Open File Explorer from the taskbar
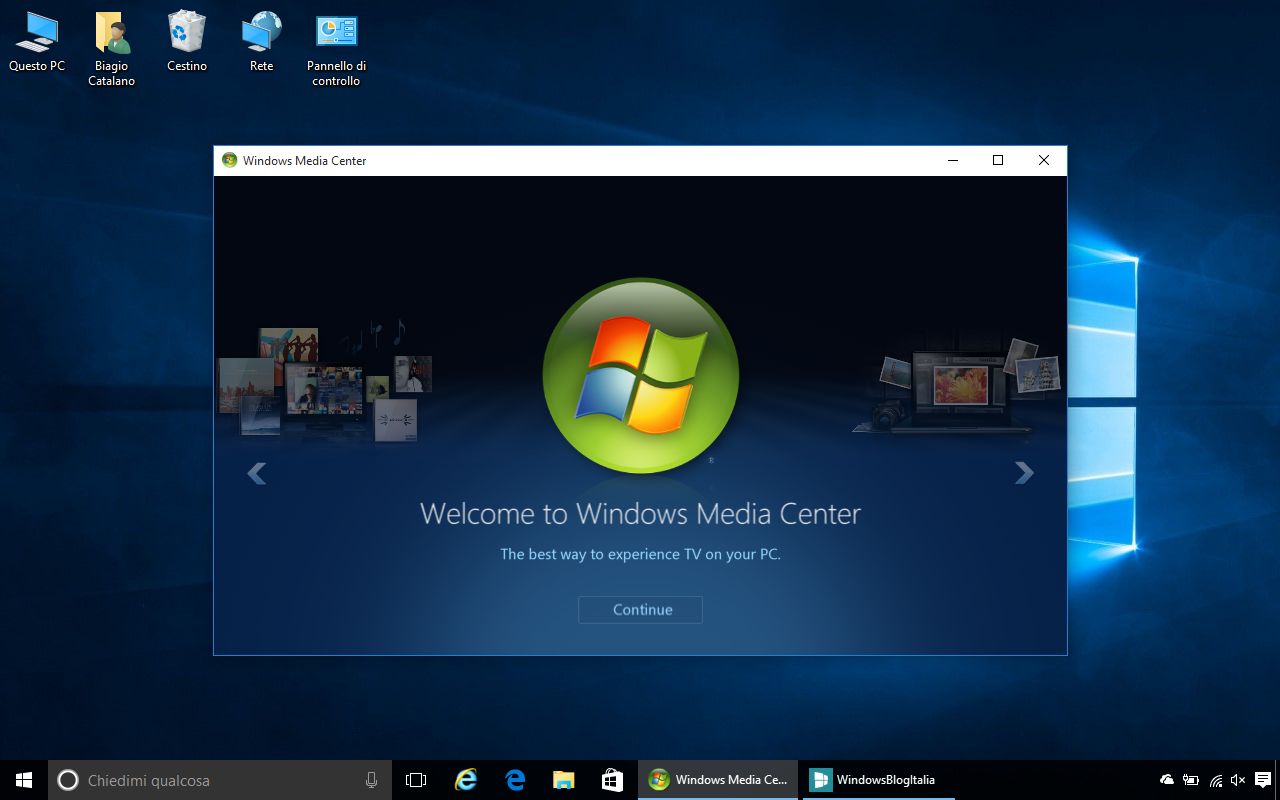1280x800 pixels. click(x=563, y=779)
